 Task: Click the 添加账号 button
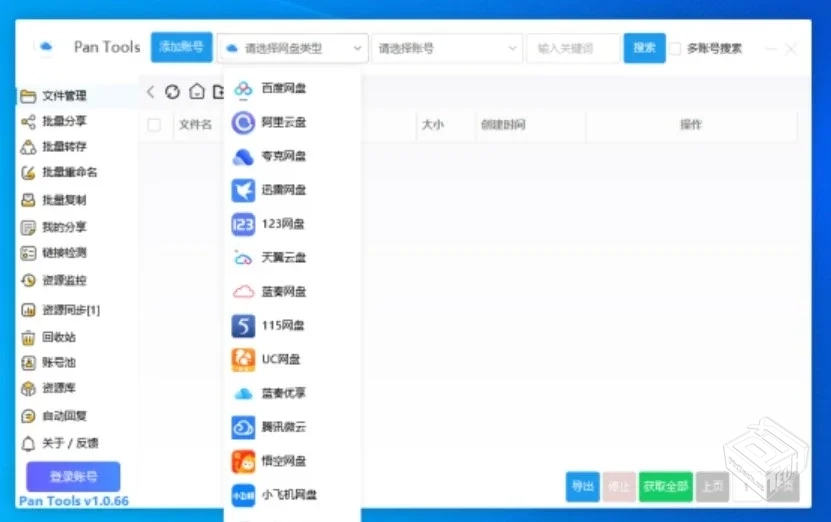[181, 47]
